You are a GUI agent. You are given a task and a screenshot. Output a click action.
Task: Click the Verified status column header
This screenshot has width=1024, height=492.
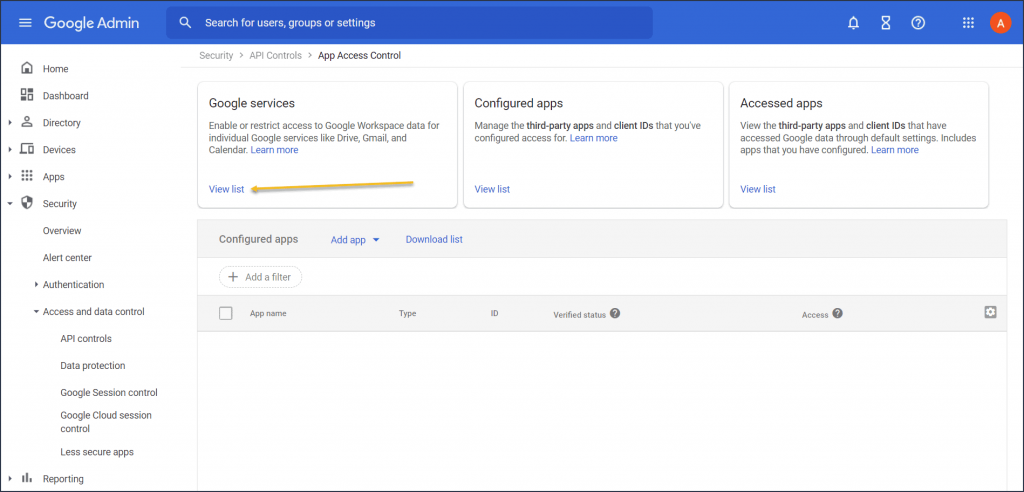coord(579,314)
